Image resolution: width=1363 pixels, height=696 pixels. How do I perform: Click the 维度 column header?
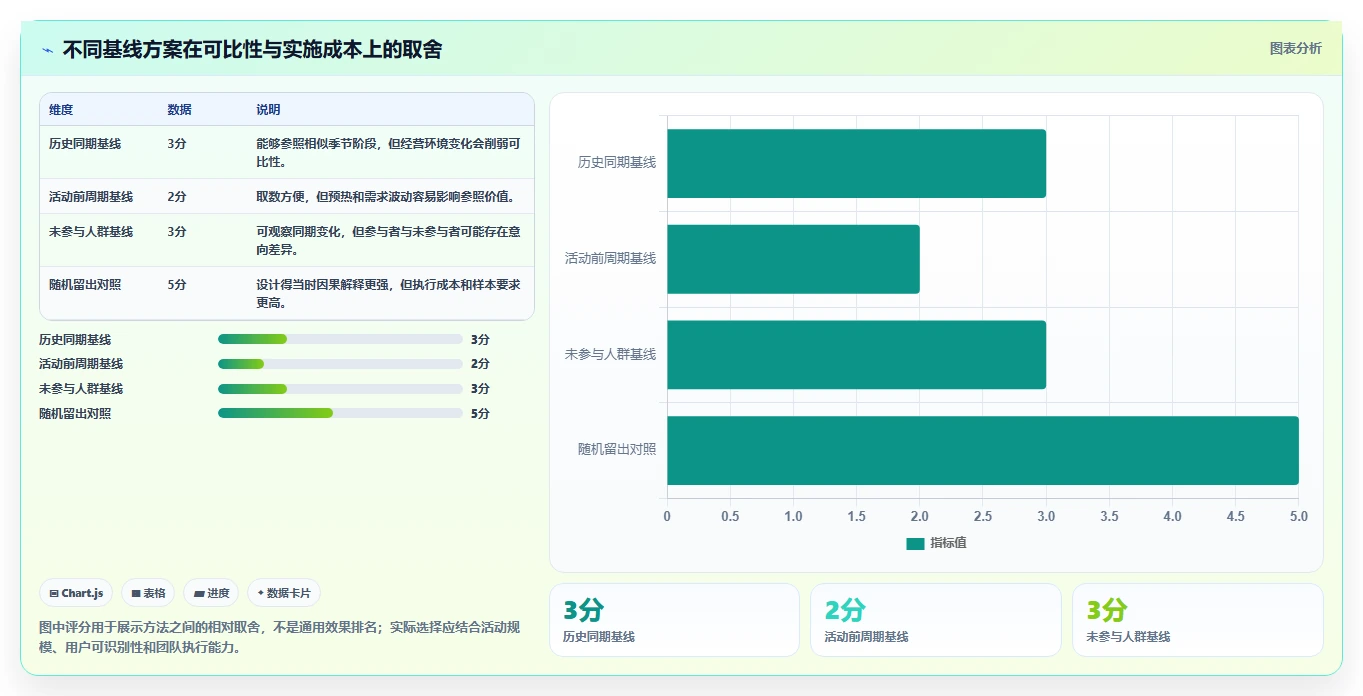tap(61, 110)
